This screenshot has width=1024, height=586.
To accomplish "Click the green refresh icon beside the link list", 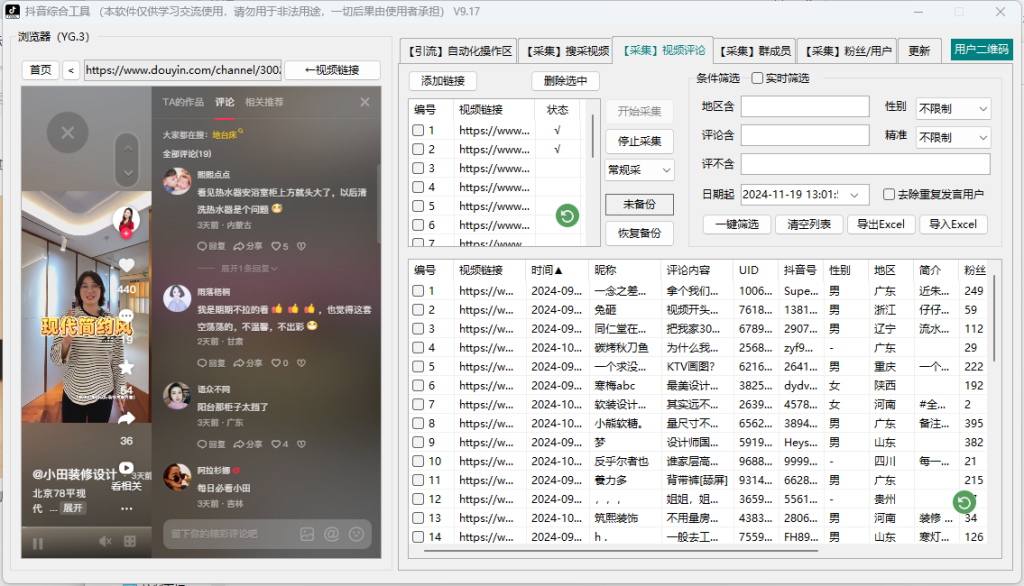I will [x=566, y=215].
